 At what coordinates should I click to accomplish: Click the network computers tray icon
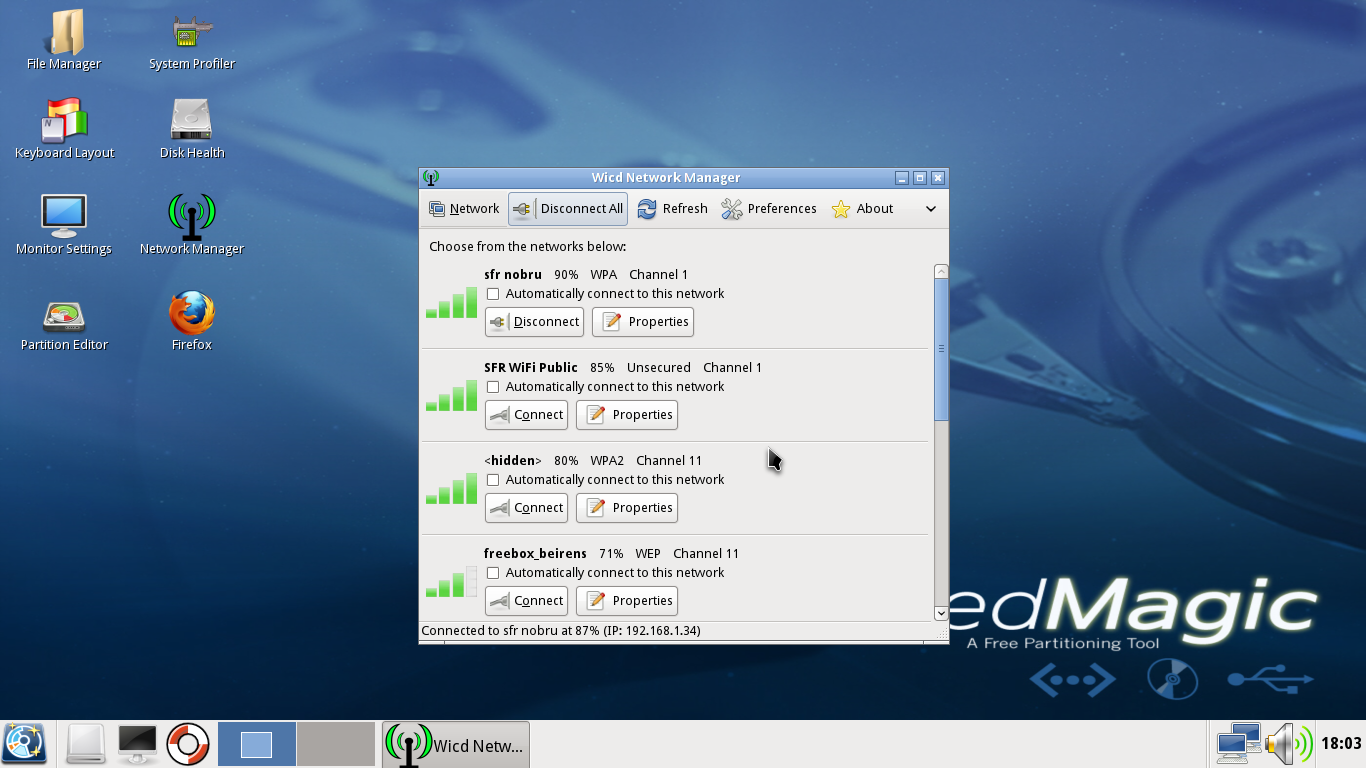(1238, 744)
